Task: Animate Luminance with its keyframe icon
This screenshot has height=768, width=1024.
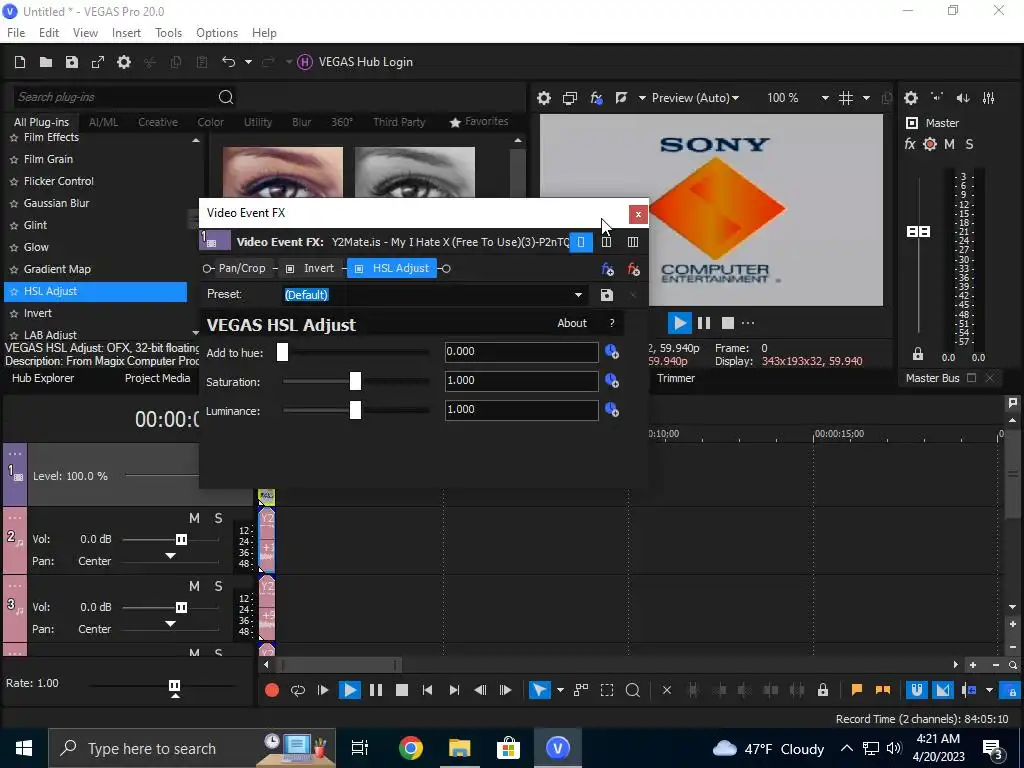Action: coord(611,410)
